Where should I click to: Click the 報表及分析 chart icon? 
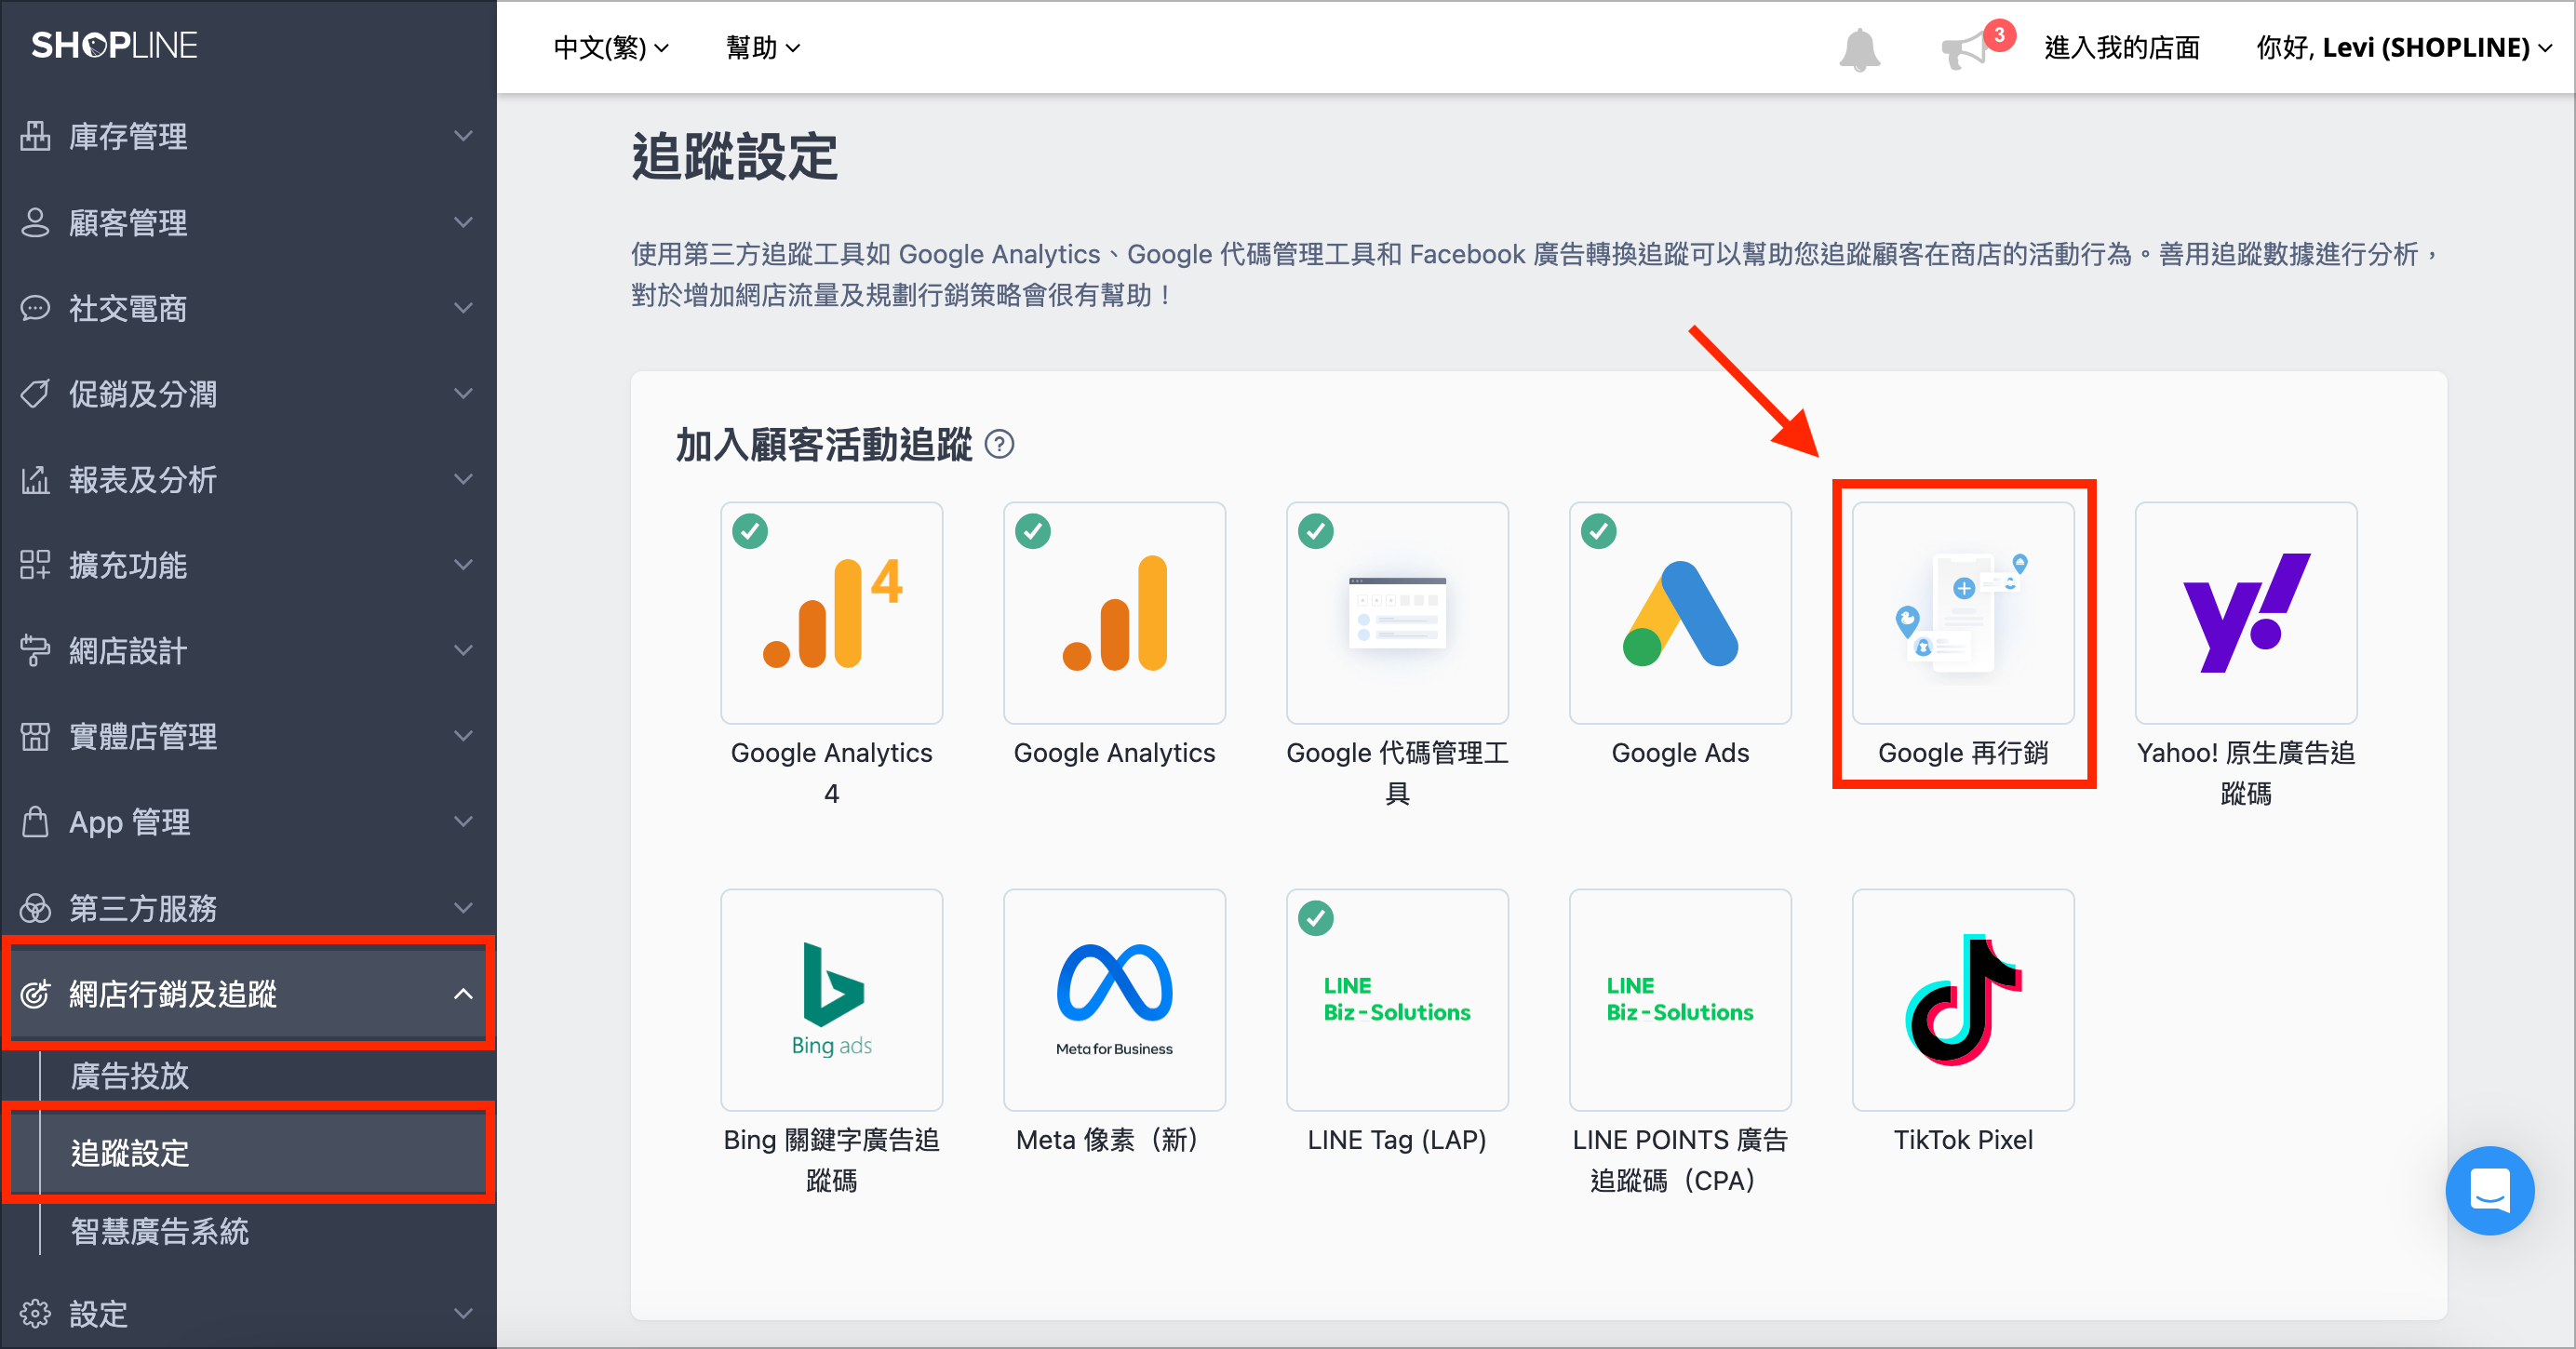click(x=35, y=479)
